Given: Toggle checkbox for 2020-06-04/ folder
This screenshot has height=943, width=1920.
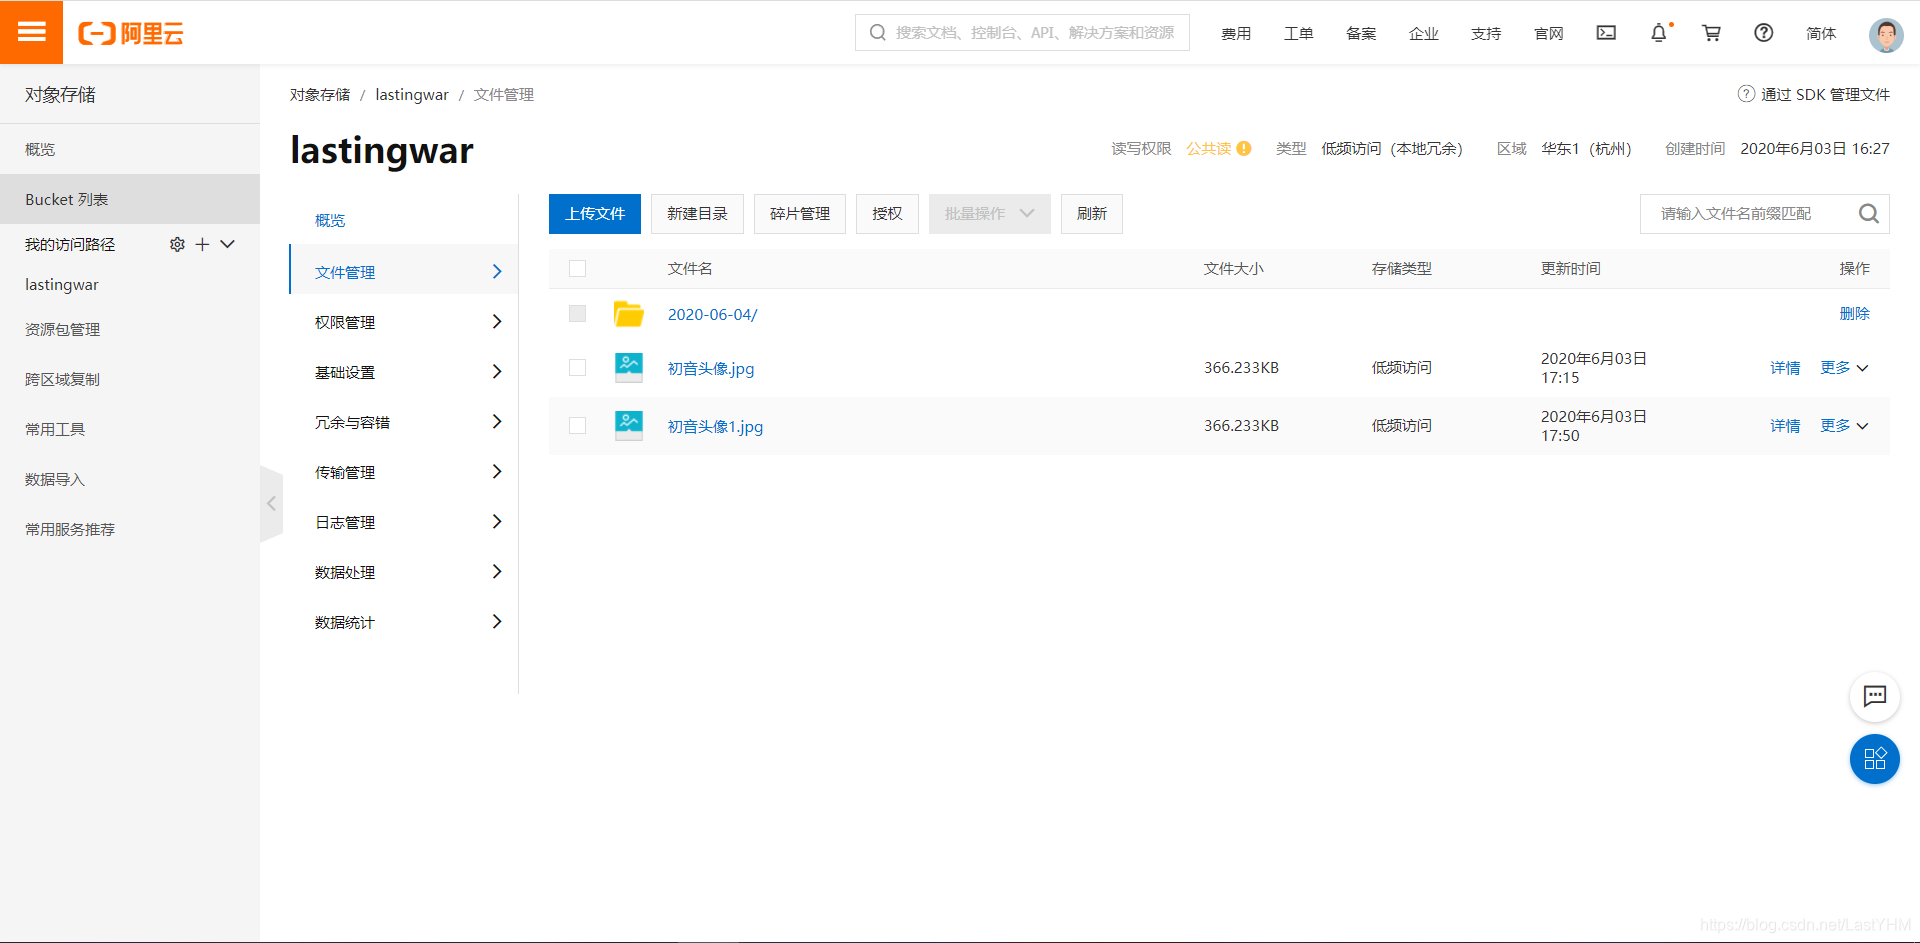Looking at the screenshot, I should [x=577, y=314].
